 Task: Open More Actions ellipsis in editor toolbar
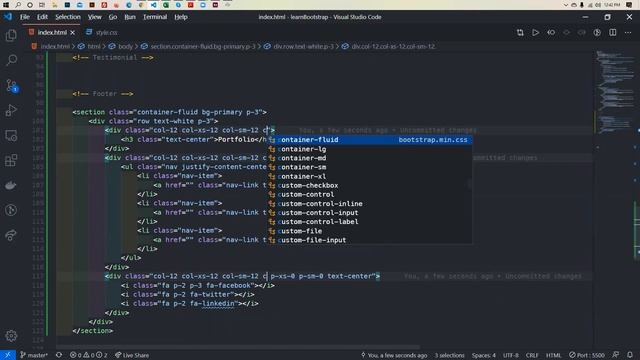(x=628, y=32)
